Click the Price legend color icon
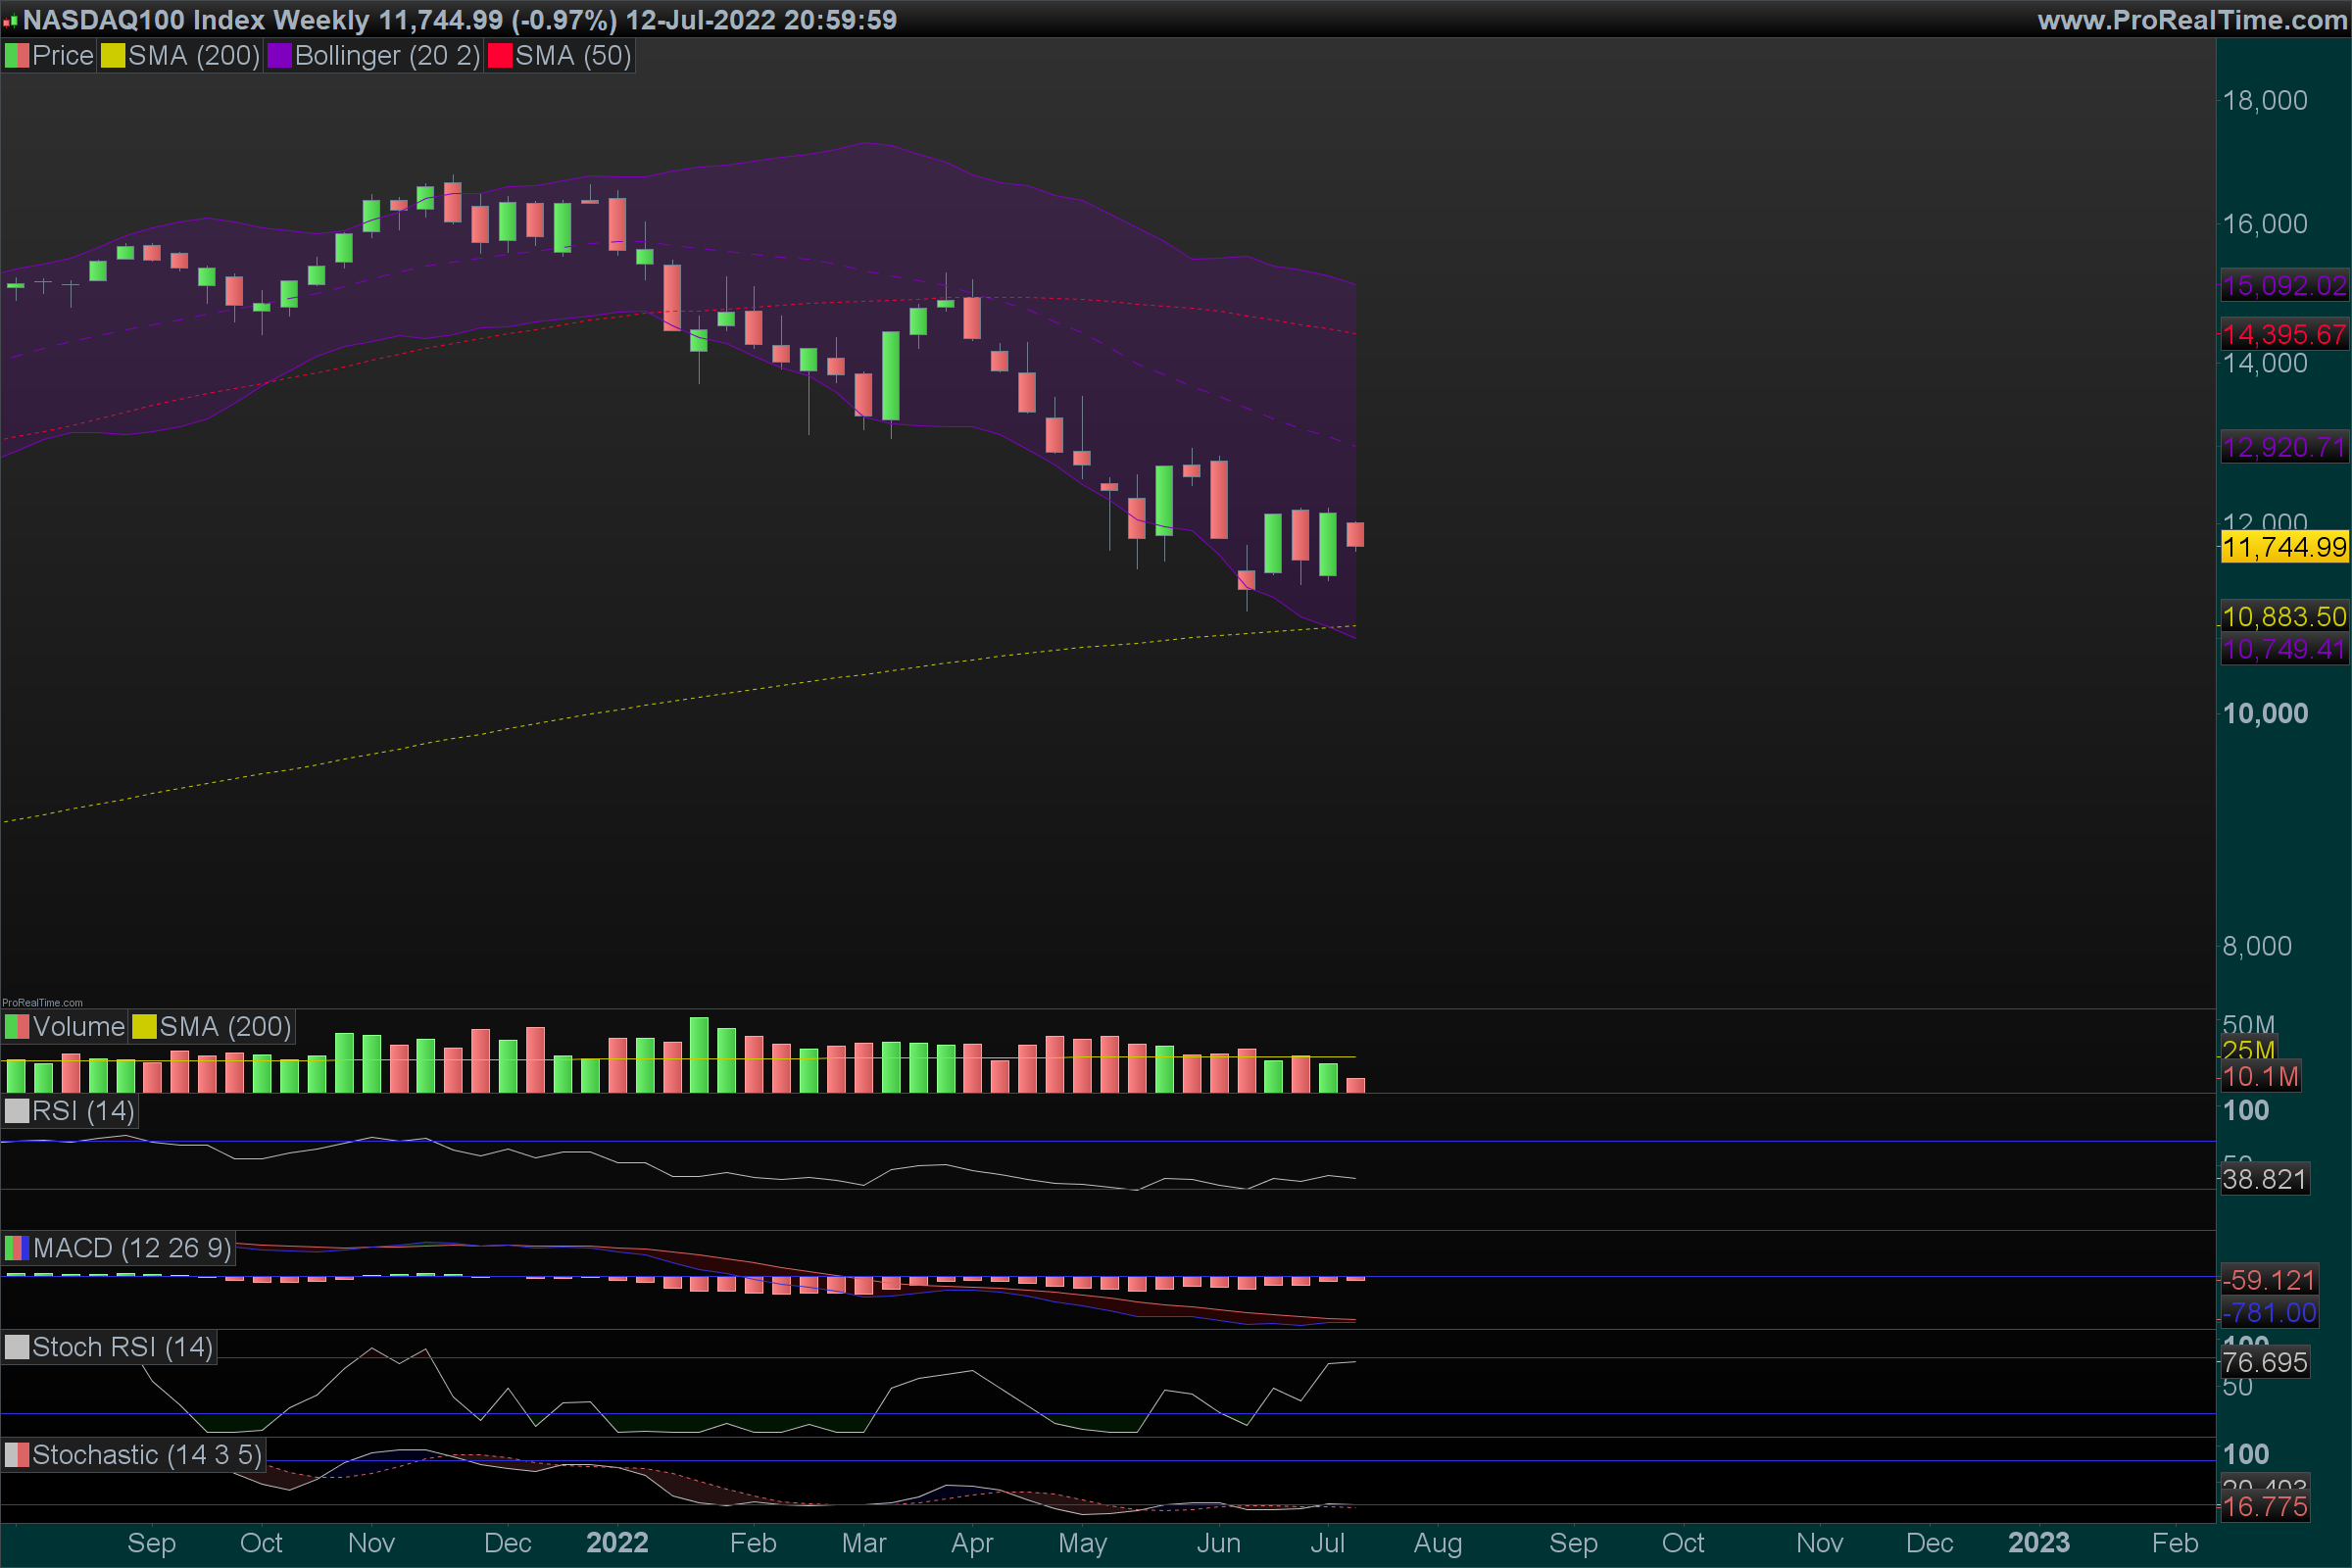 click(17, 56)
